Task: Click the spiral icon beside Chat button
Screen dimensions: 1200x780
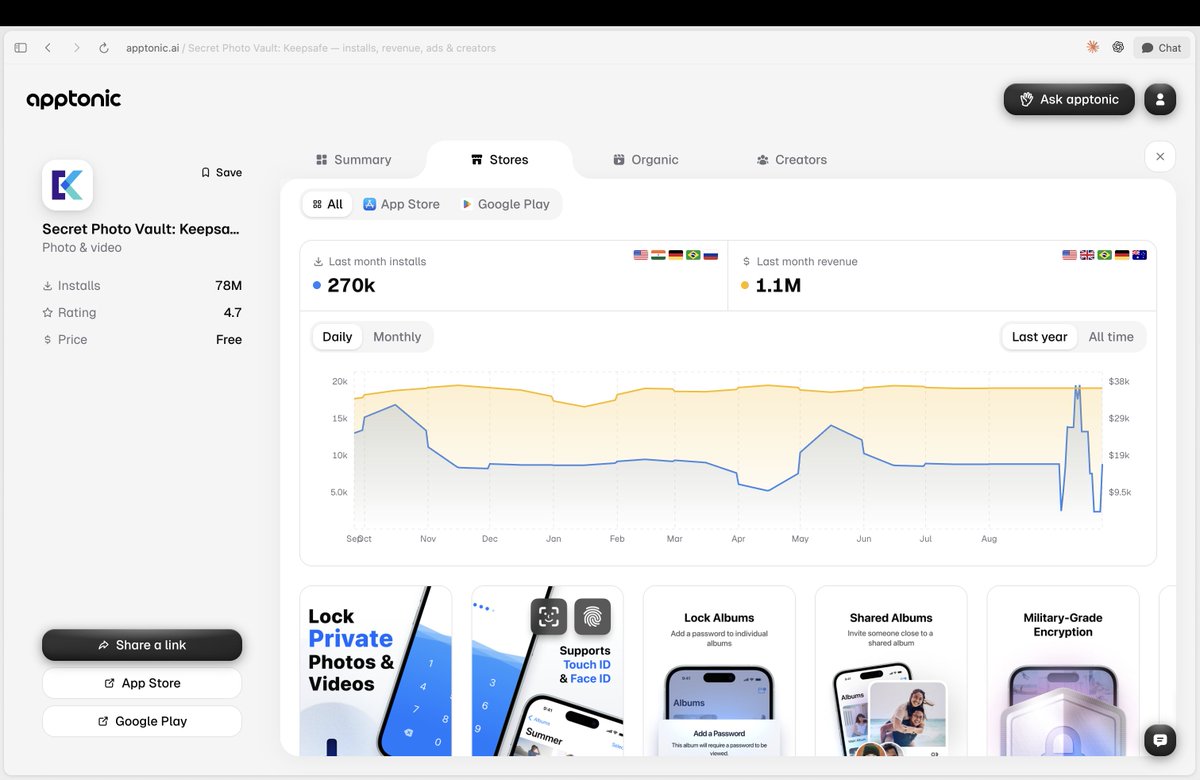Action: (1118, 47)
